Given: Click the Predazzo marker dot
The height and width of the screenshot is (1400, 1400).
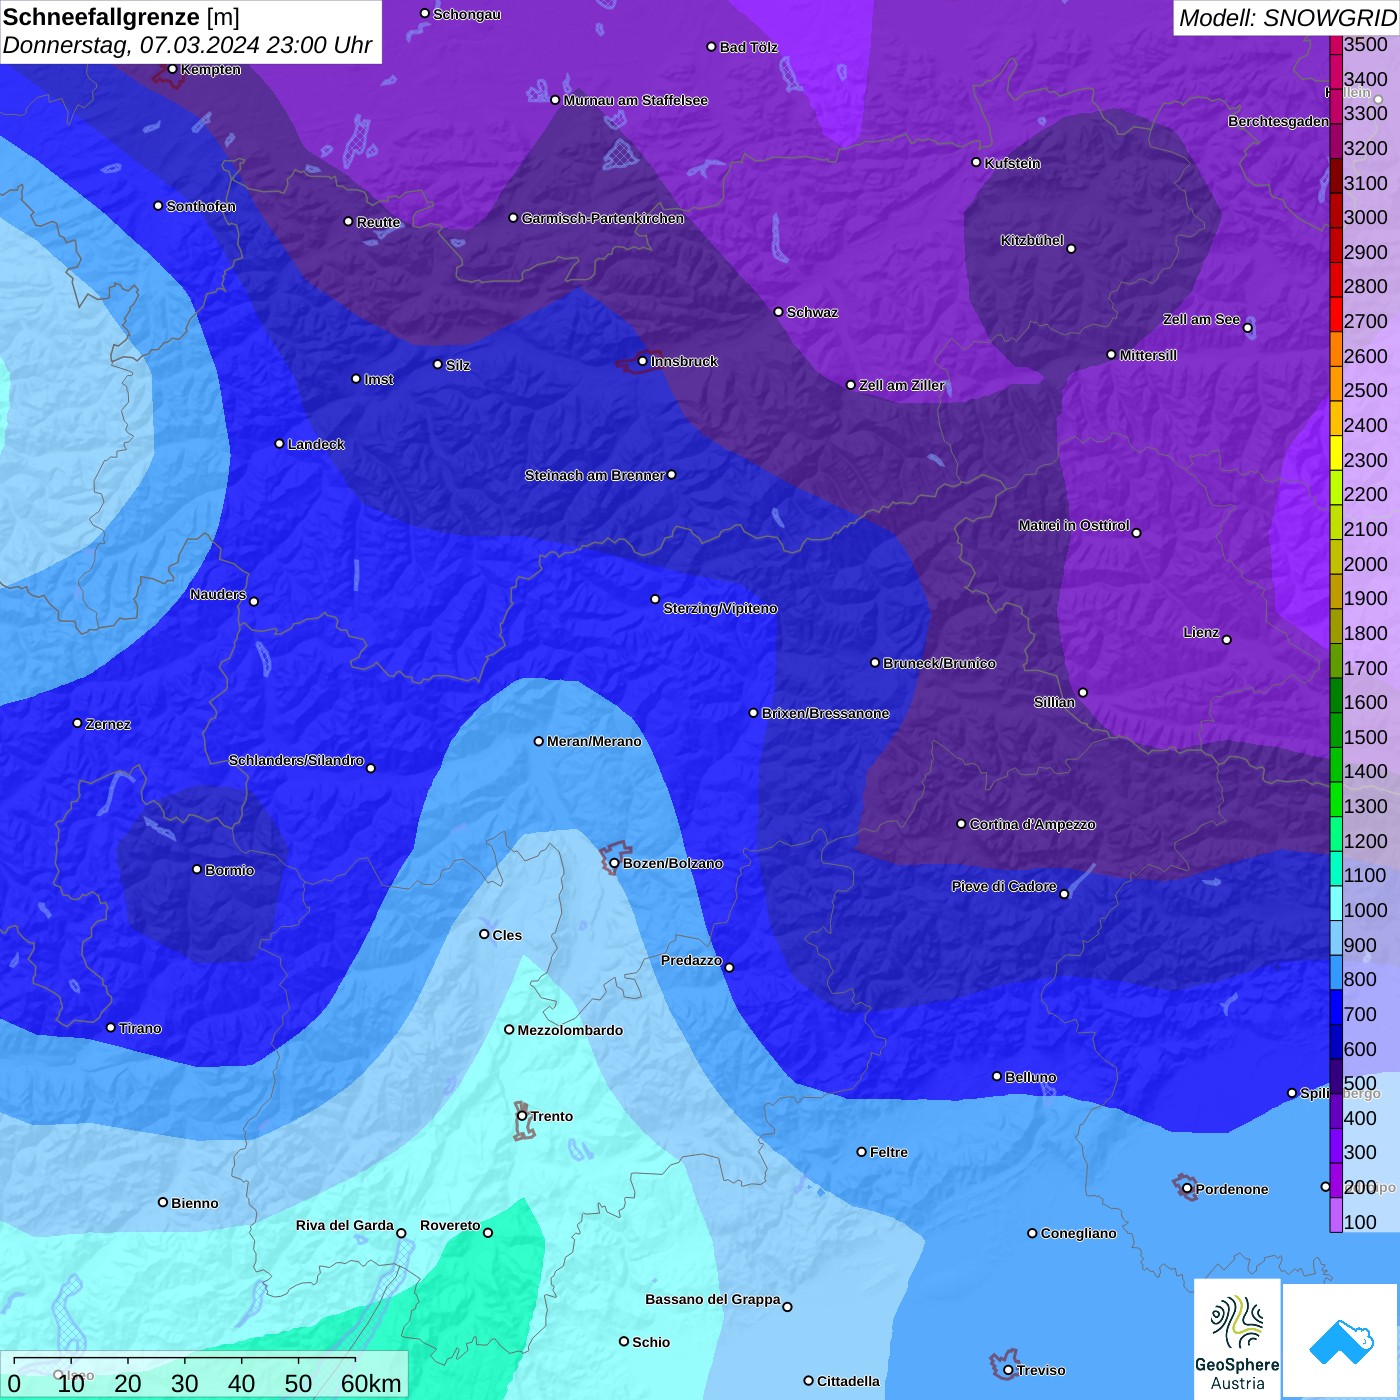Looking at the screenshot, I should (729, 967).
